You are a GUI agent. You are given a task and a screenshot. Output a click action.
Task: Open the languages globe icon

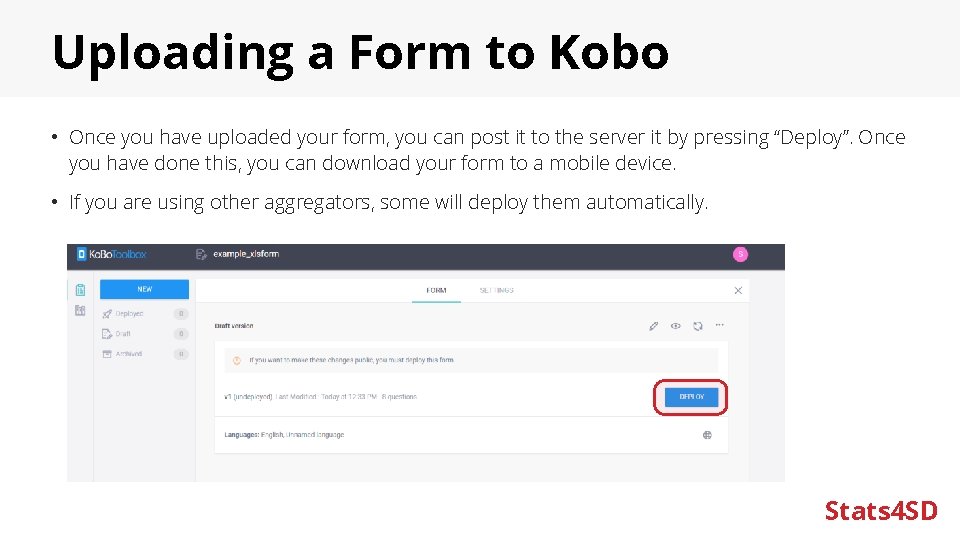(x=708, y=435)
